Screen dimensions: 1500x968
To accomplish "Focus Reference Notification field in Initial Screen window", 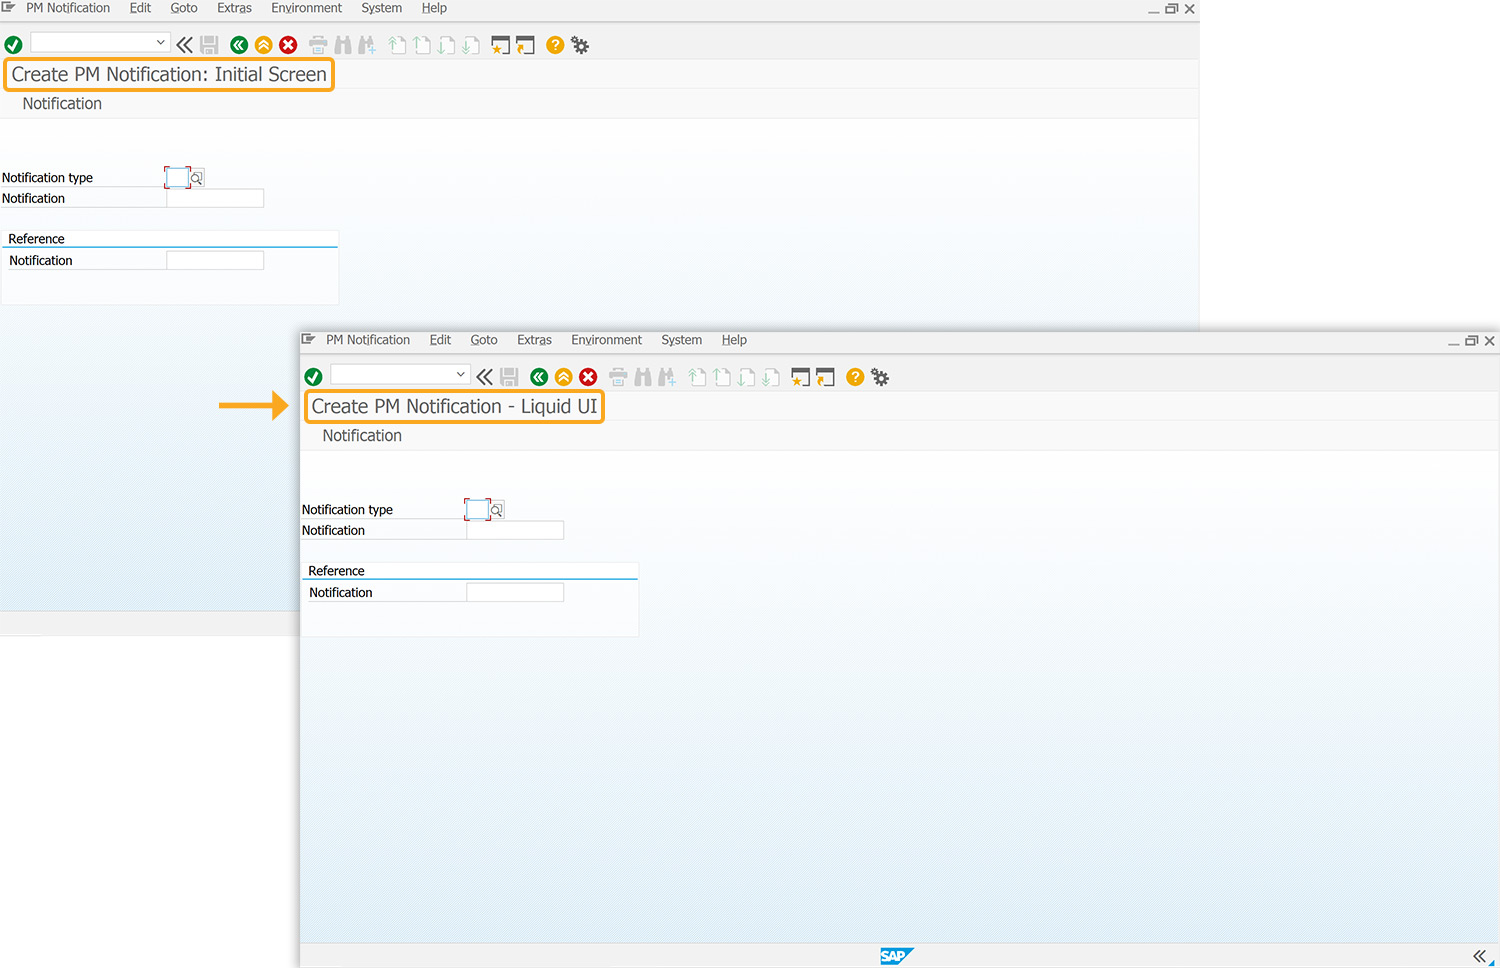I will pyautogui.click(x=215, y=261).
